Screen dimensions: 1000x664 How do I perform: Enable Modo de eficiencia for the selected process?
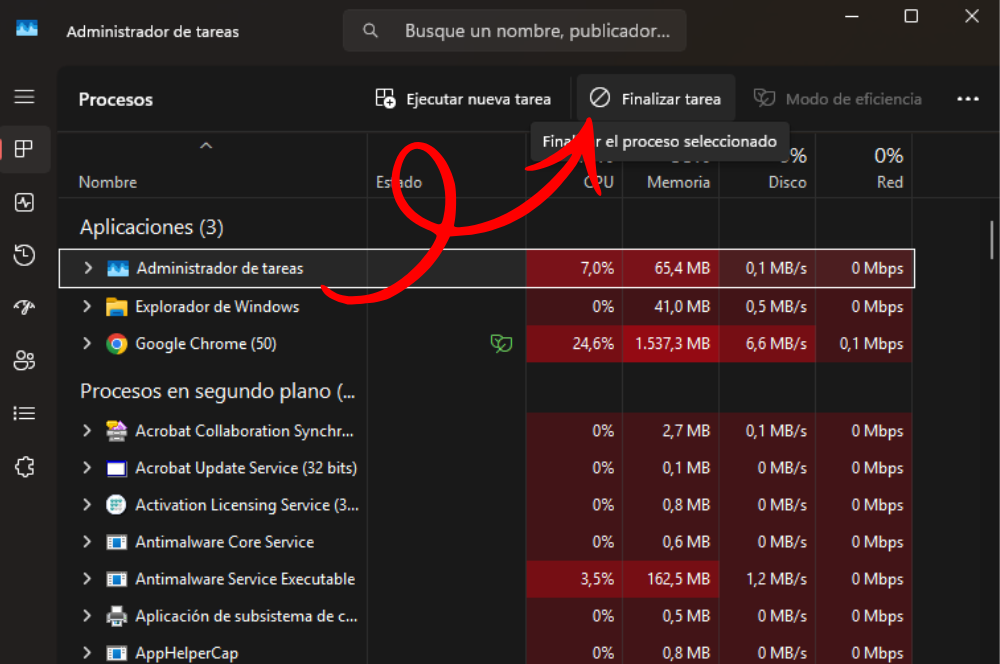[837, 98]
